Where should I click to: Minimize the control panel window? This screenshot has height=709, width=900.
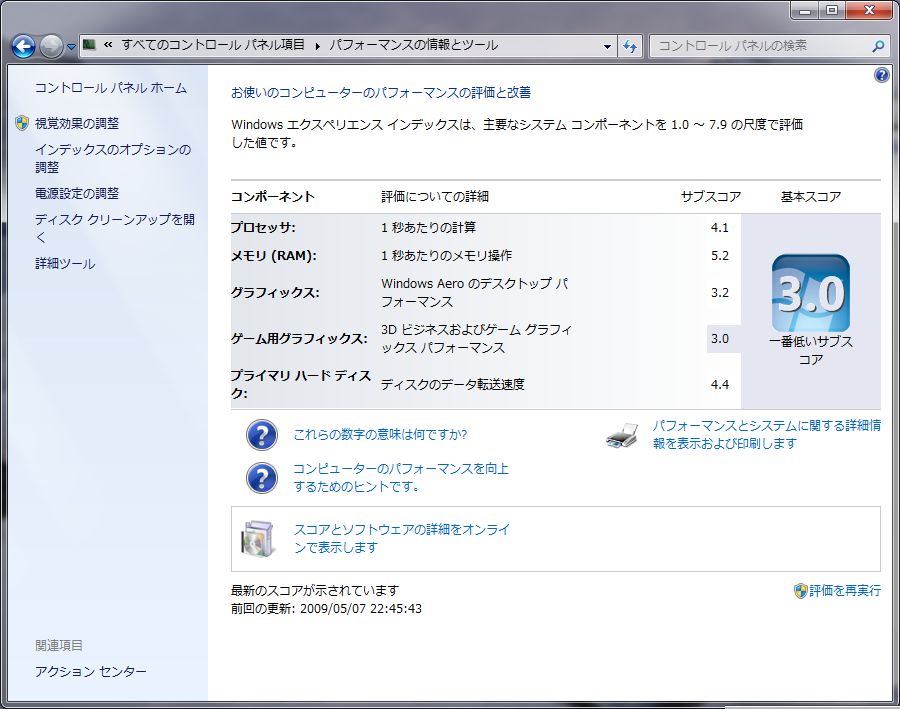pyautogui.click(x=805, y=11)
